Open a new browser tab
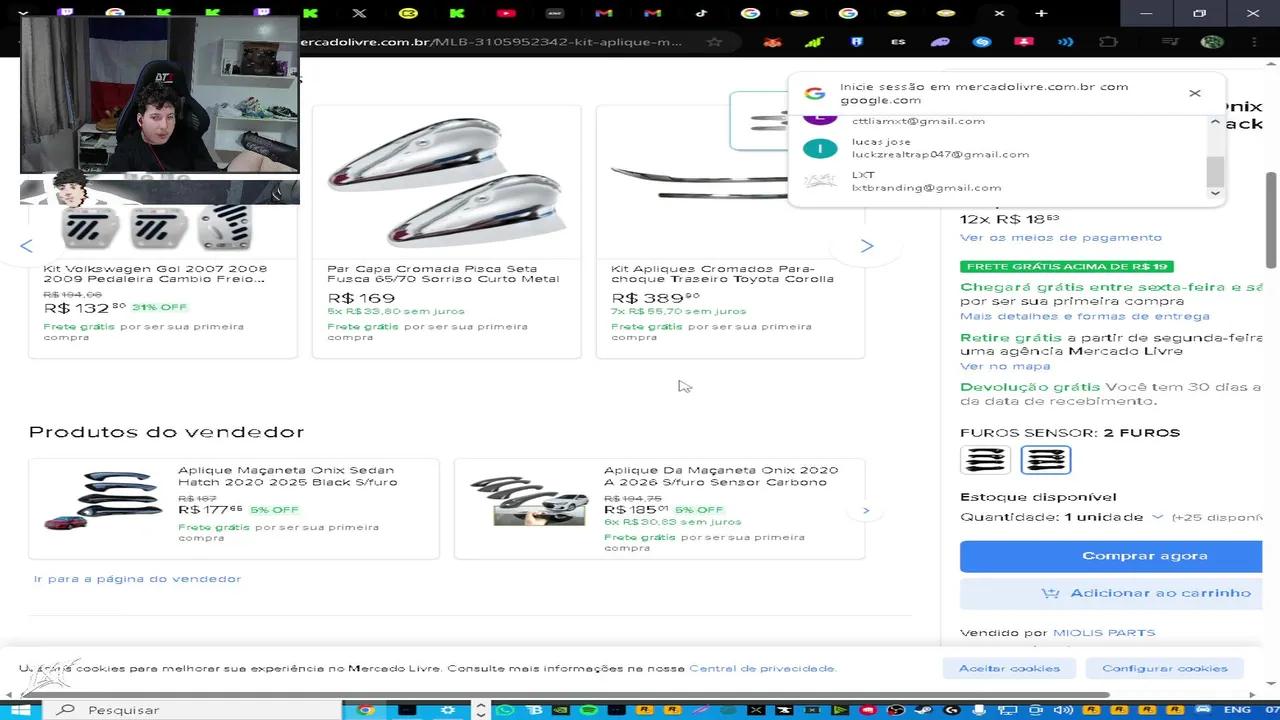This screenshot has height=720, width=1280. (1041, 13)
